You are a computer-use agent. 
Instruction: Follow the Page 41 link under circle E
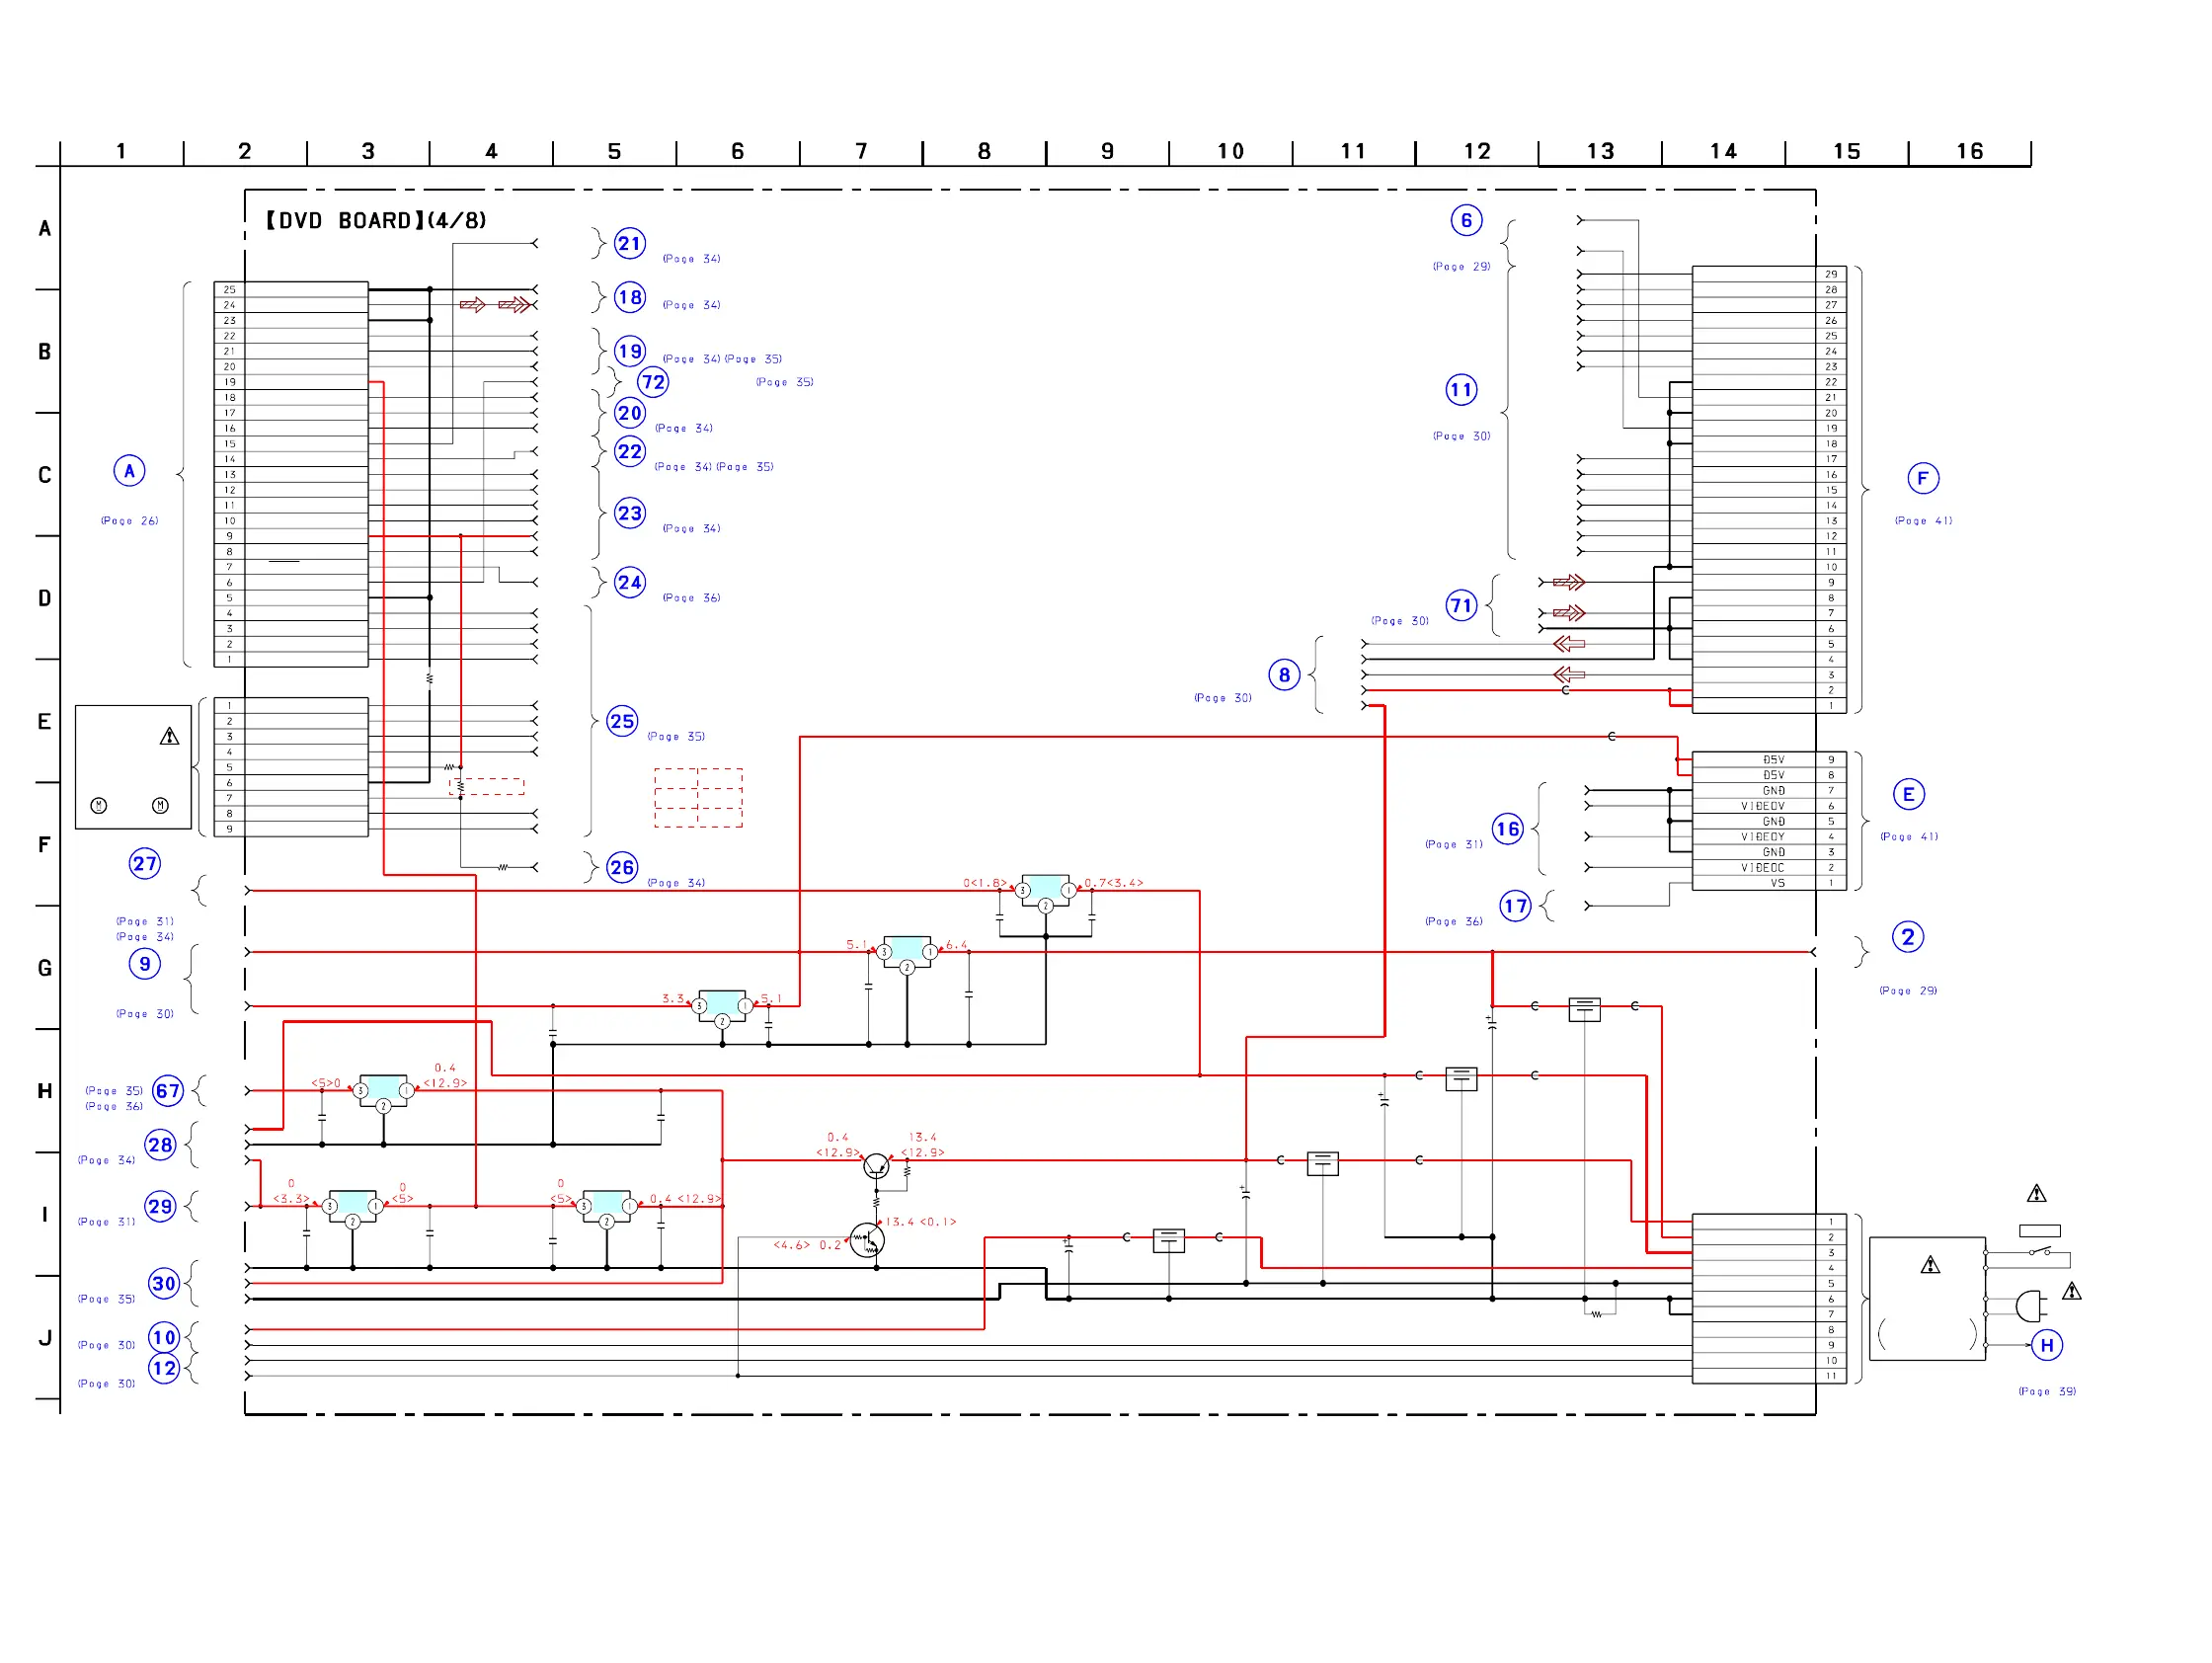1908,837
